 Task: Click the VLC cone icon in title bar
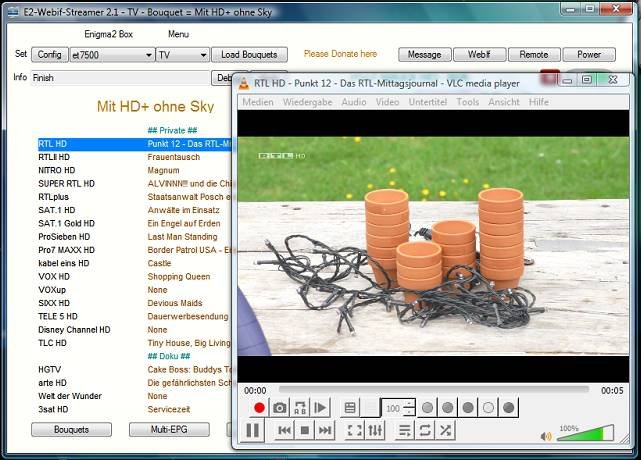pos(244,83)
